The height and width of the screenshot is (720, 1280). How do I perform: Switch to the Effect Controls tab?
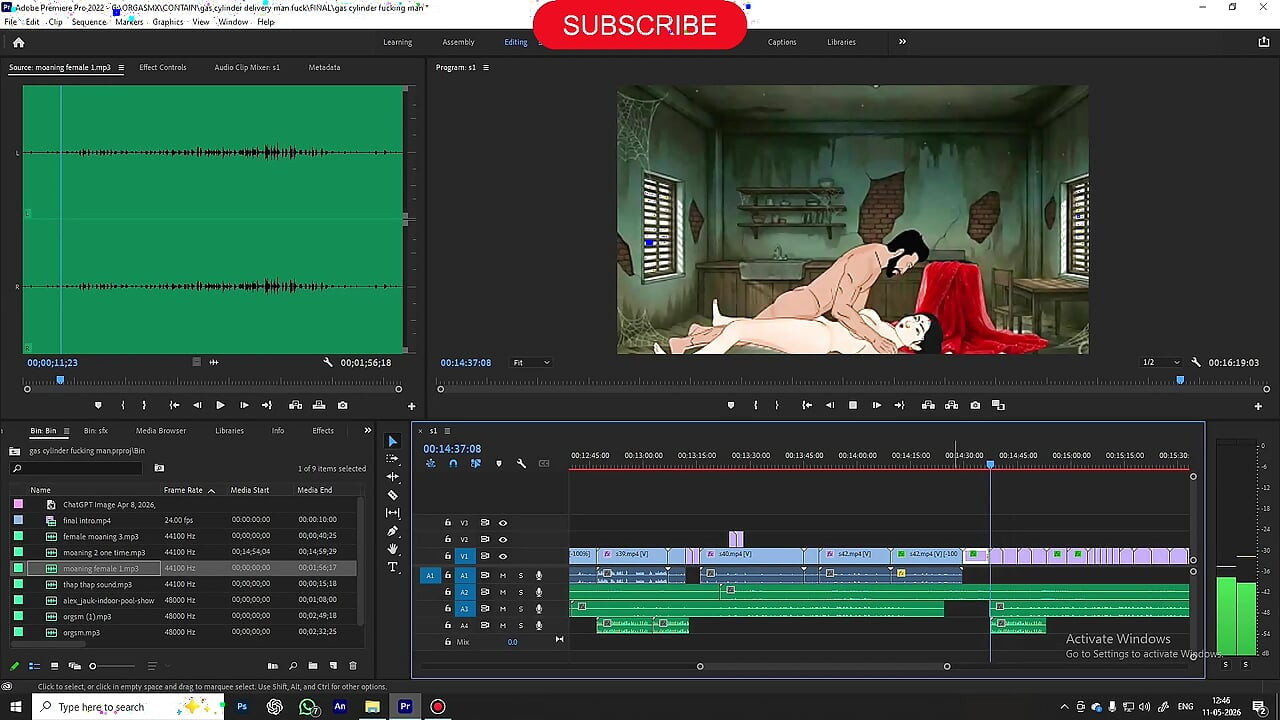click(x=163, y=68)
